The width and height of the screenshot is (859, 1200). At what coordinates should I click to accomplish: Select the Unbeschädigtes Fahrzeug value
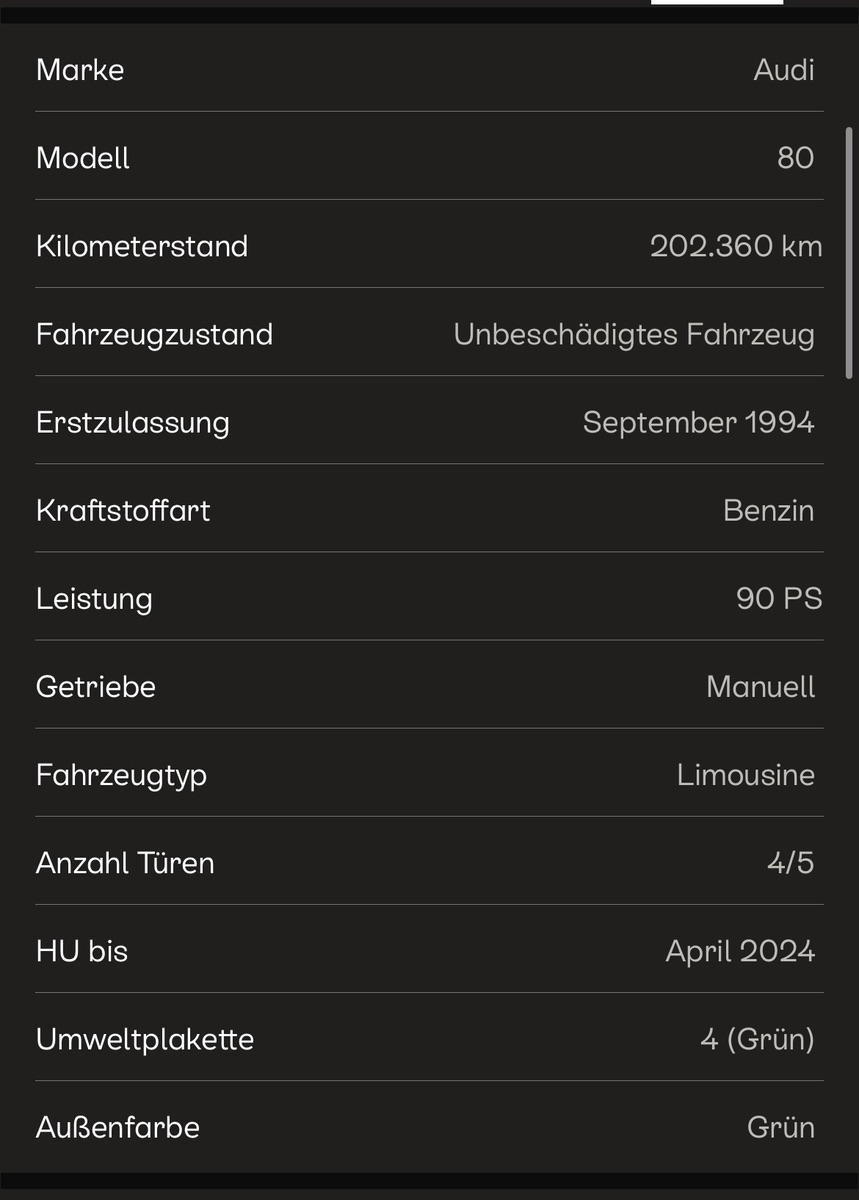pyautogui.click(x=634, y=334)
